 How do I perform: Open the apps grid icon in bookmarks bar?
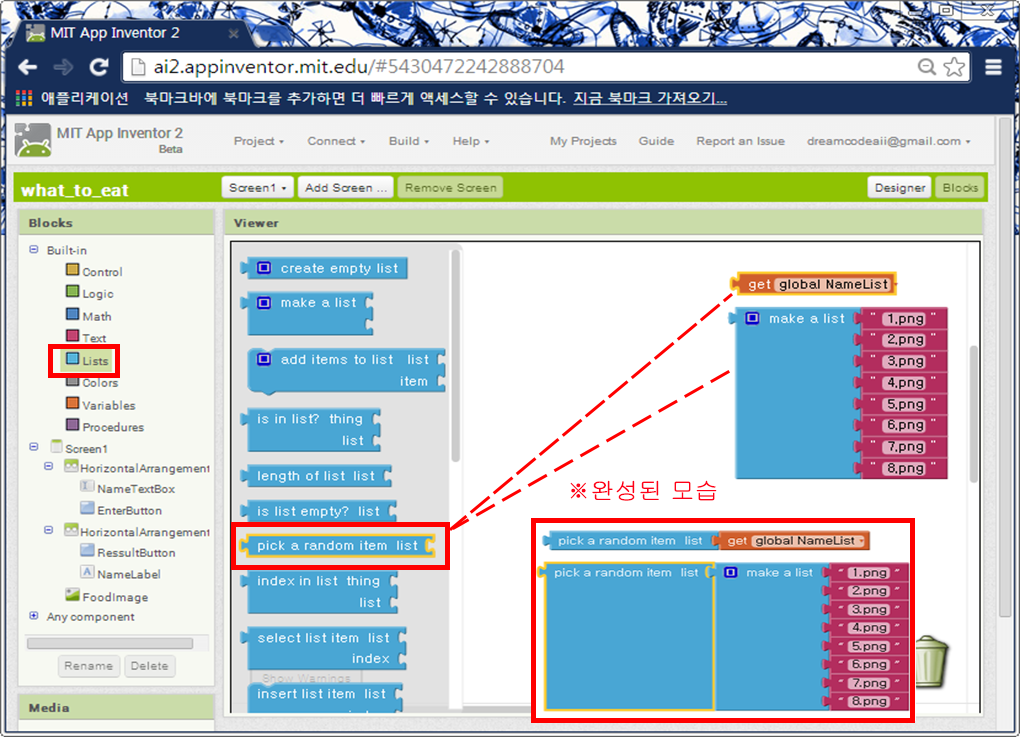click(x=24, y=98)
